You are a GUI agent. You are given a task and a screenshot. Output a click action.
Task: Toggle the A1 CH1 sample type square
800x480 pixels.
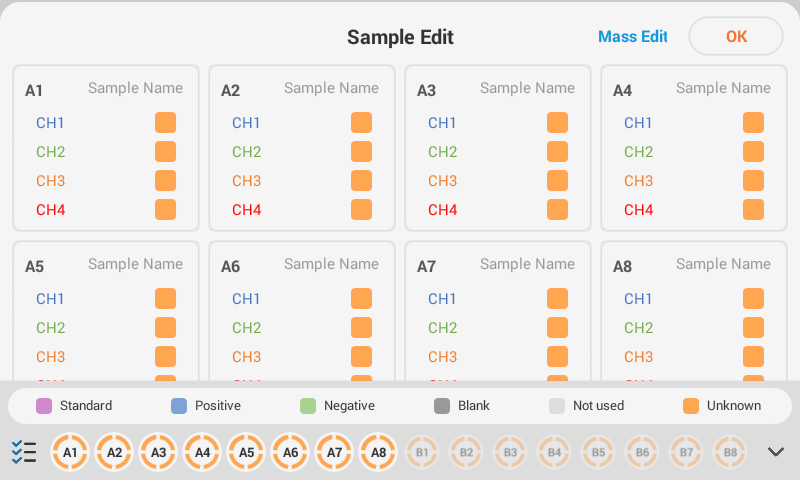[165, 123]
